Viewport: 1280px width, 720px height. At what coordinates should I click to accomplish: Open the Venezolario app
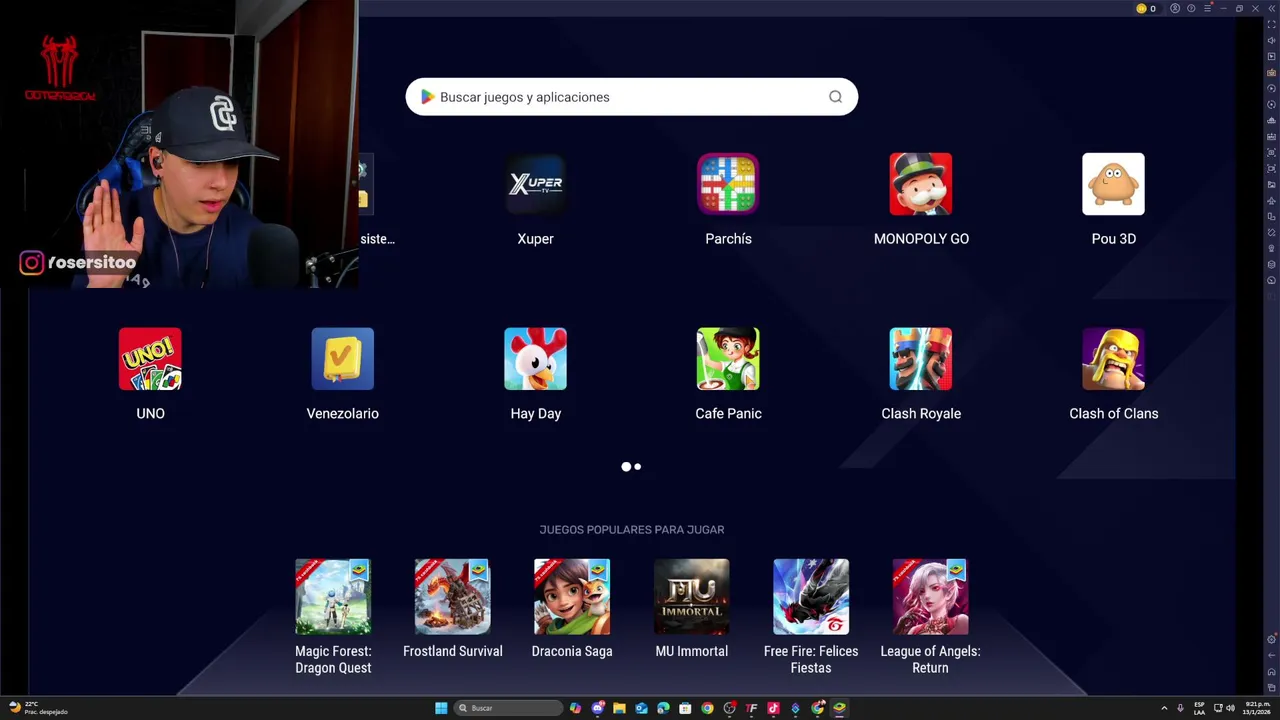point(342,359)
